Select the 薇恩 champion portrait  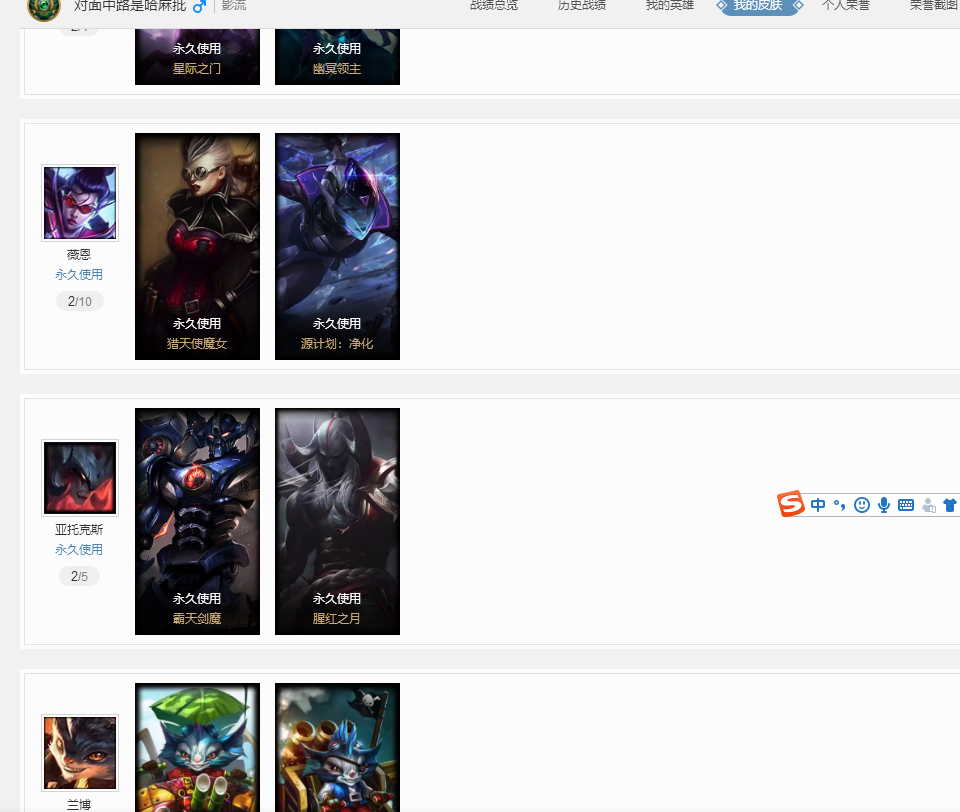tap(80, 203)
